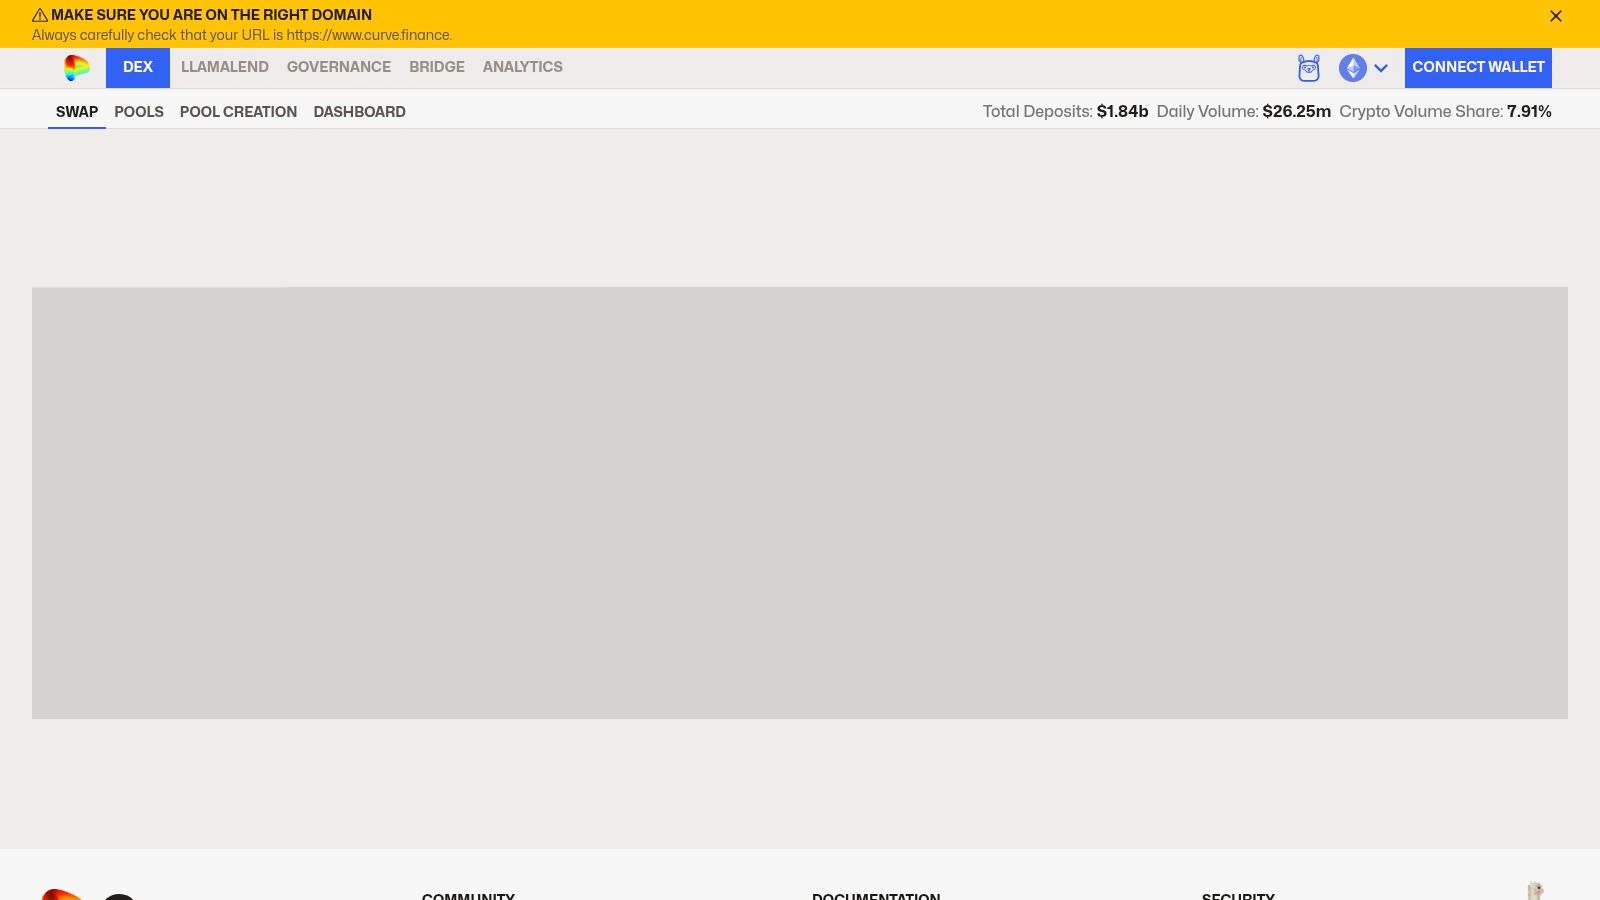This screenshot has height=900, width=1600.
Task: Click the Crypto Volume Share value 7.91%
Action: click(x=1529, y=112)
